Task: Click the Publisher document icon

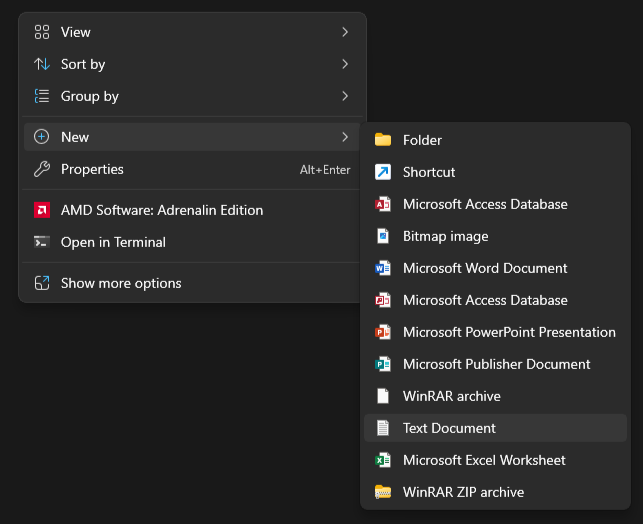Action: pos(383,364)
